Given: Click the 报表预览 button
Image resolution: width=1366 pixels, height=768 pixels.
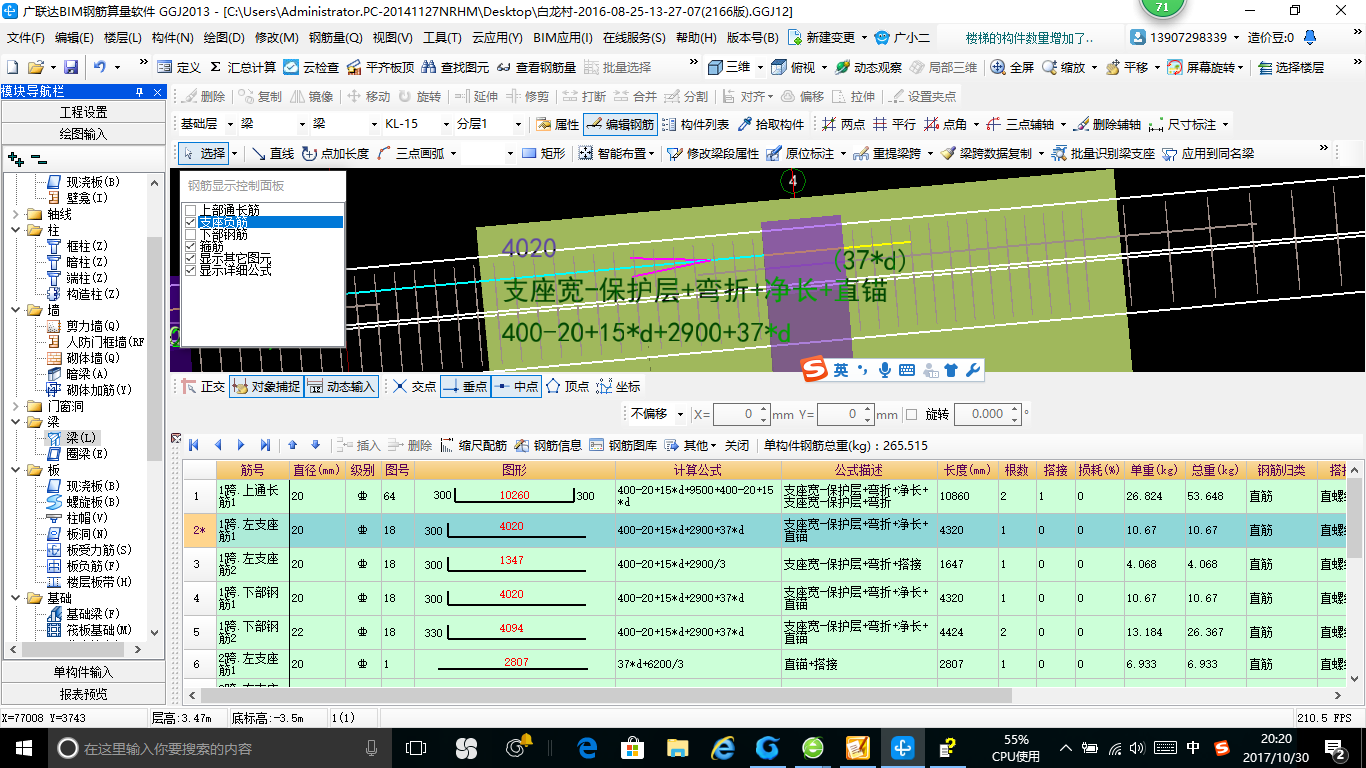Looking at the screenshot, I should pyautogui.click(x=83, y=694).
